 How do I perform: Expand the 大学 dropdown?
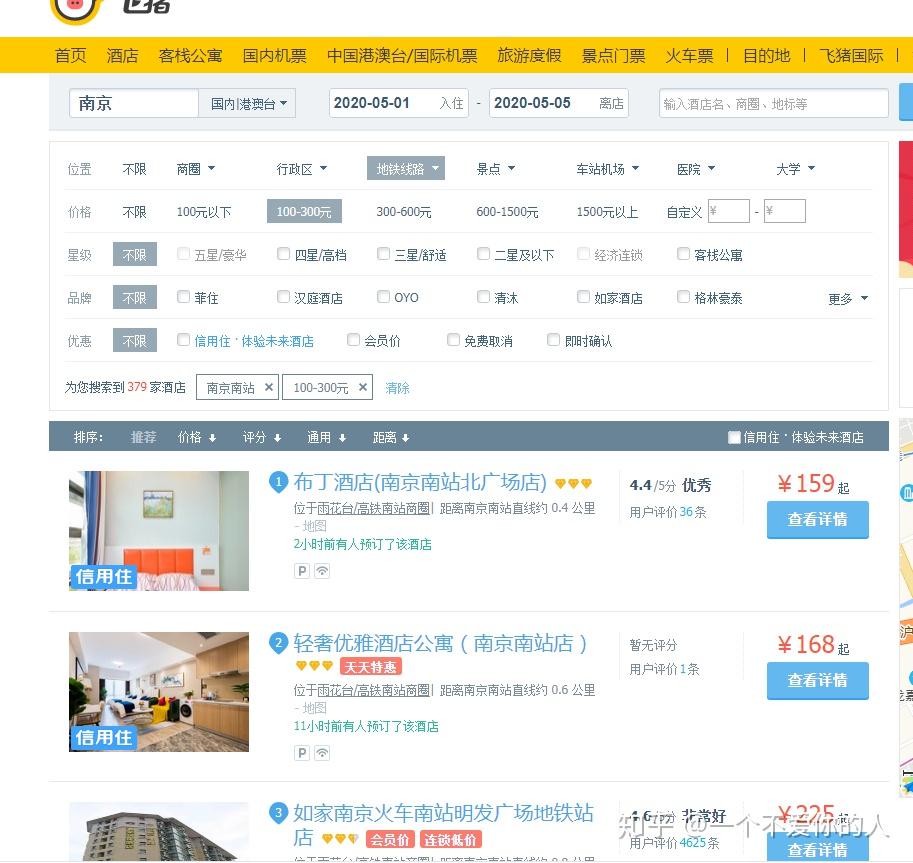(x=795, y=169)
